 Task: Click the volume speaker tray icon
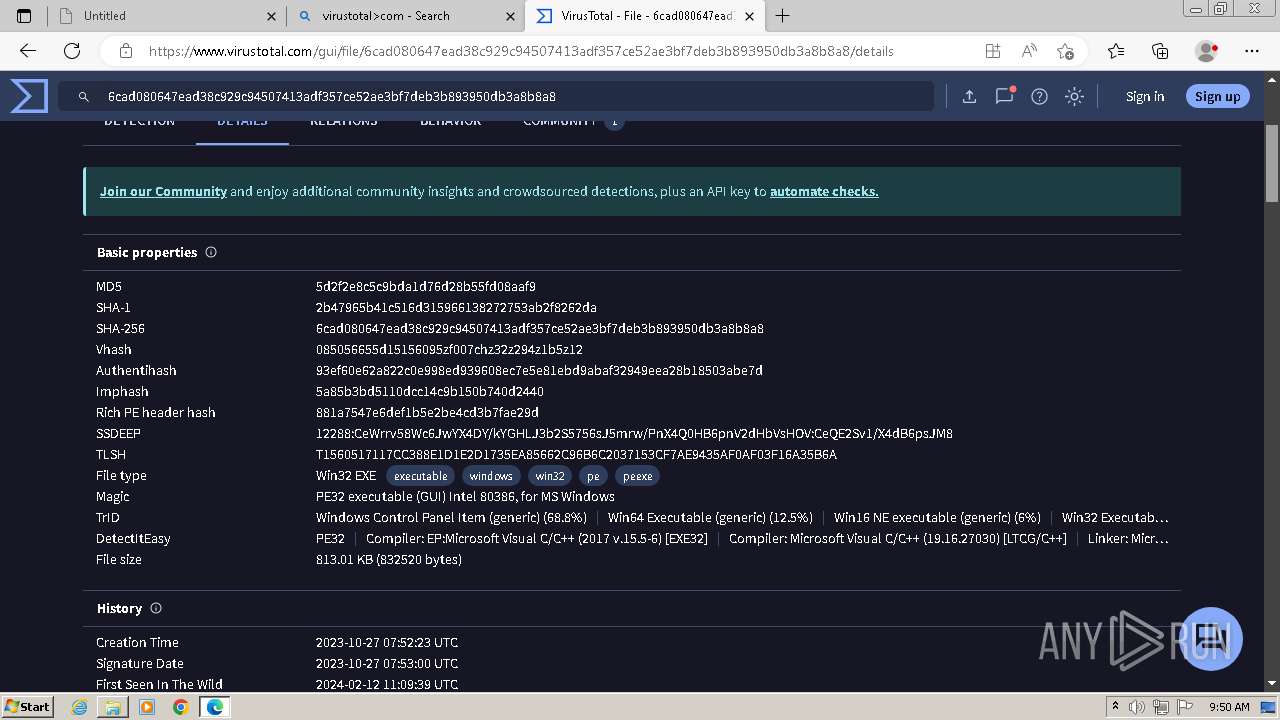point(1137,707)
